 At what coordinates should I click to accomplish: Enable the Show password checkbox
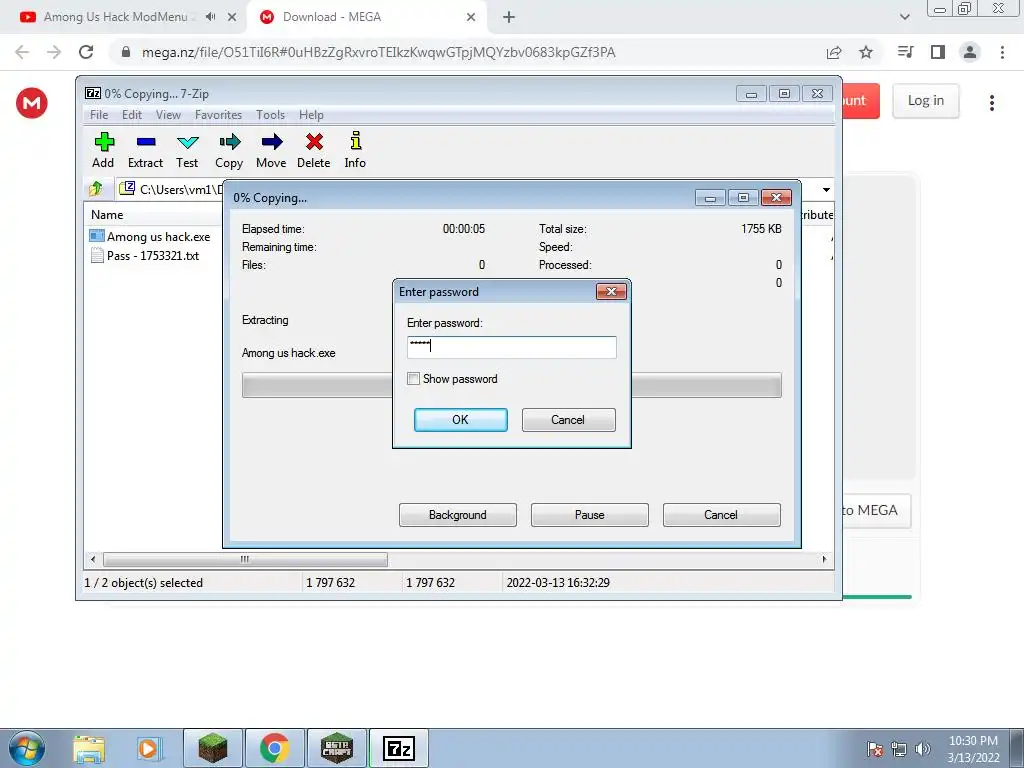pyautogui.click(x=413, y=379)
